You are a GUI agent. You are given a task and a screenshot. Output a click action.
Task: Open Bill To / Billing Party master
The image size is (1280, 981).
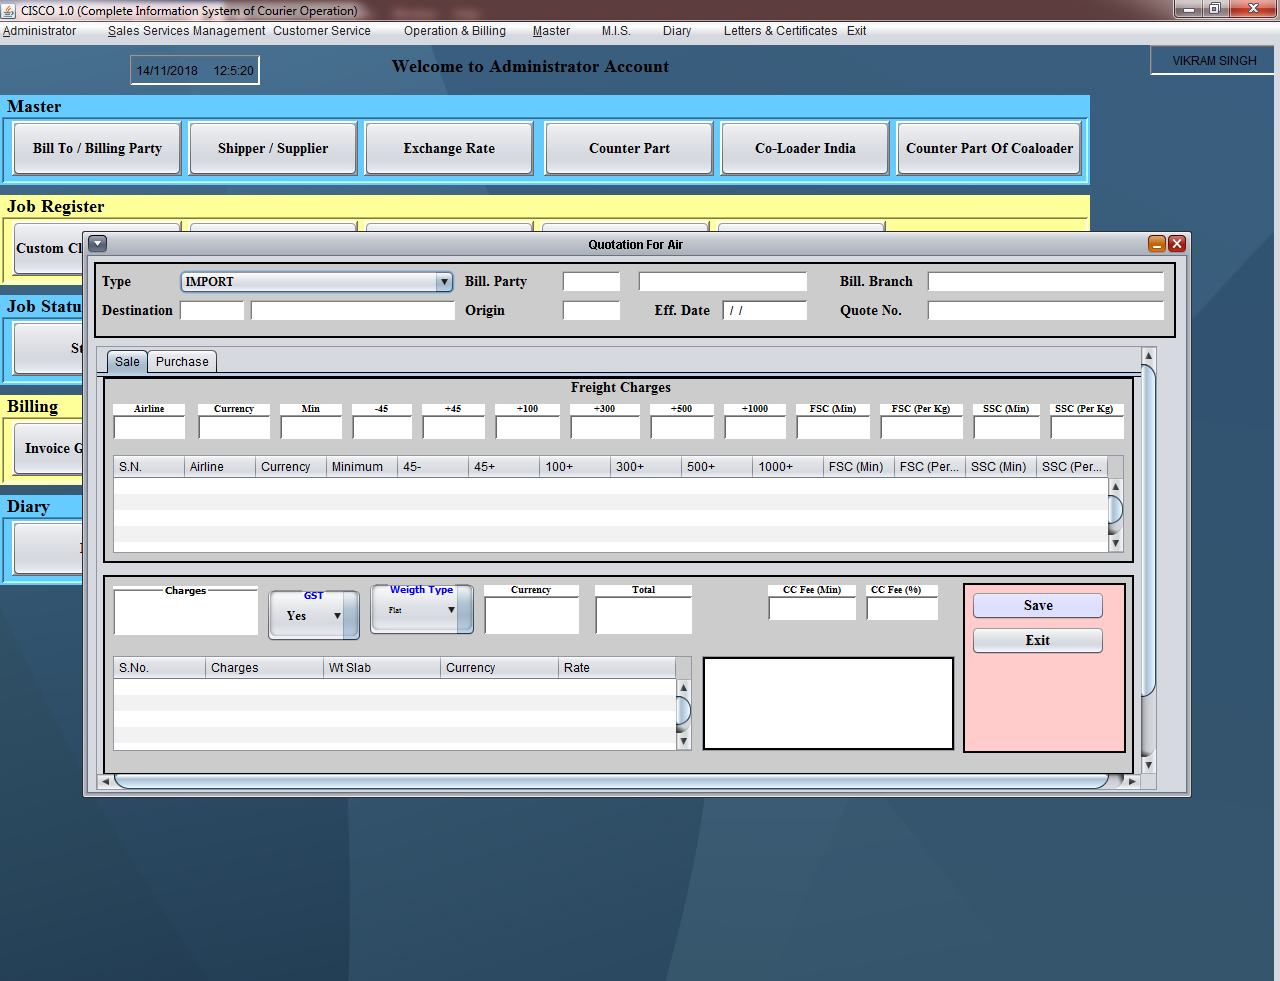[x=97, y=148]
